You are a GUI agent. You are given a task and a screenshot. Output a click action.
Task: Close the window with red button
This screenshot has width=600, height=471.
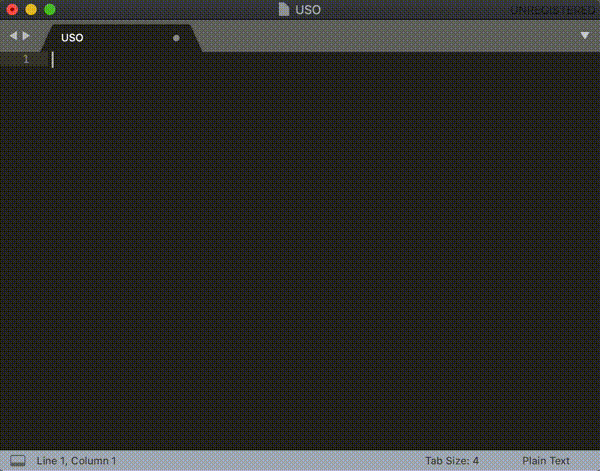pyautogui.click(x=12, y=10)
